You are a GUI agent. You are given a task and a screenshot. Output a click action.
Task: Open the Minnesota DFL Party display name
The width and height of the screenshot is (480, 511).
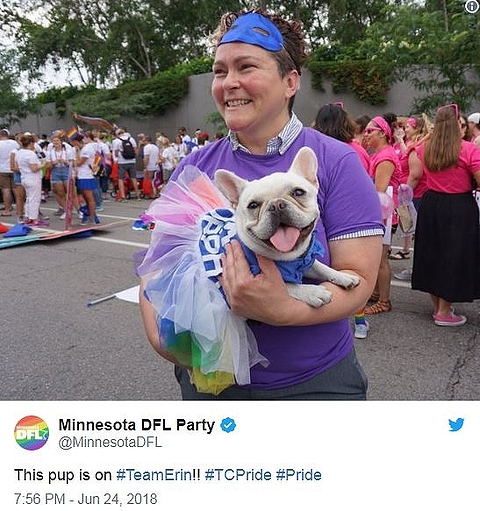point(137,425)
